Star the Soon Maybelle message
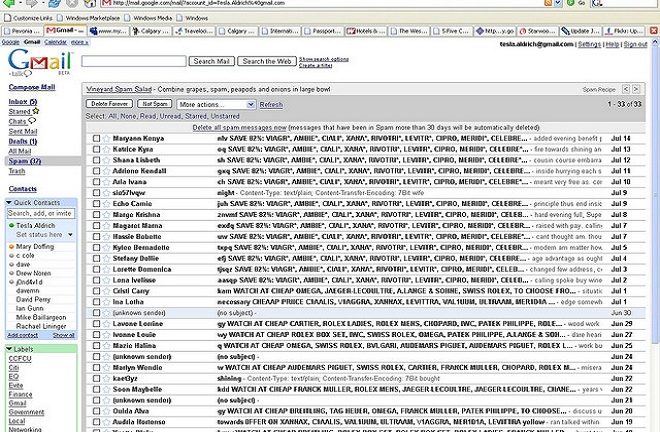The height and width of the screenshot is (432, 660). (106, 389)
